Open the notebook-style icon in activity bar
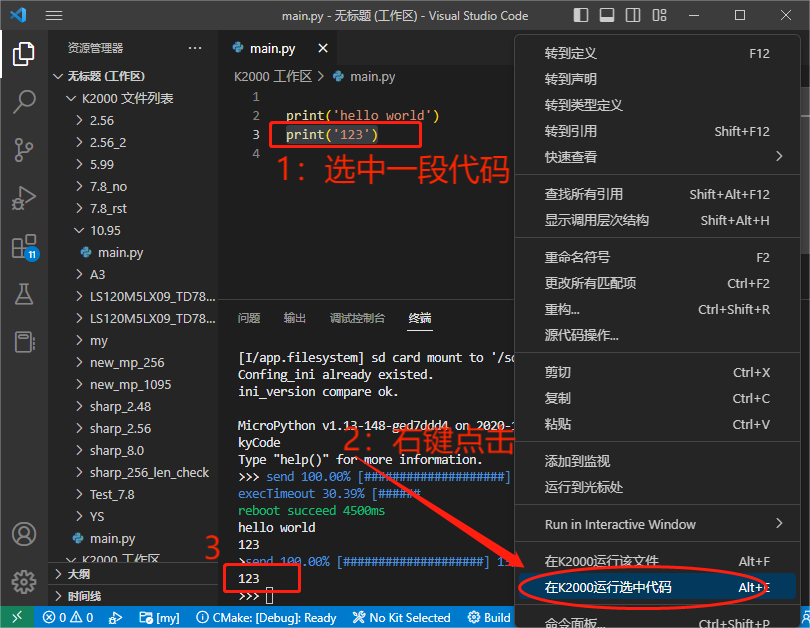Viewport: 810px width, 628px height. click(24, 341)
